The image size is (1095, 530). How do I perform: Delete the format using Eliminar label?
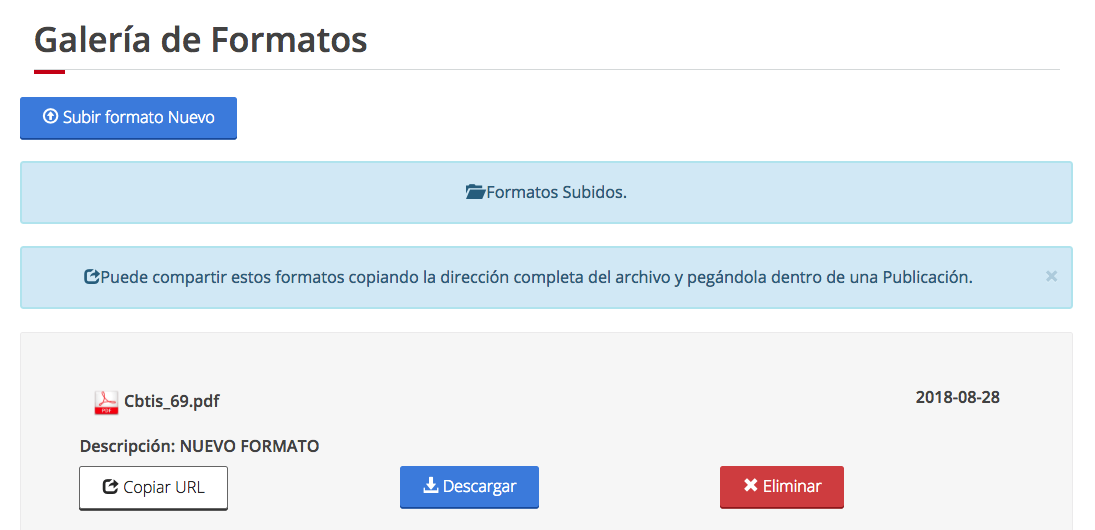792,487
